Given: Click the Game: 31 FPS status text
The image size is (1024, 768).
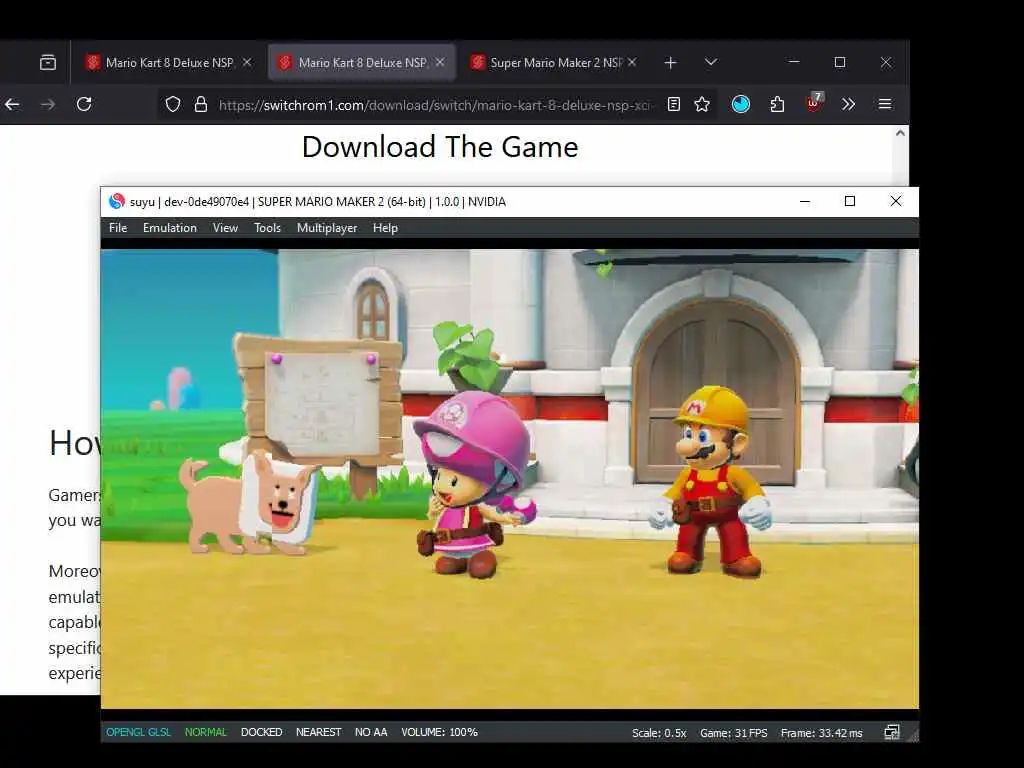Looking at the screenshot, I should [733, 733].
